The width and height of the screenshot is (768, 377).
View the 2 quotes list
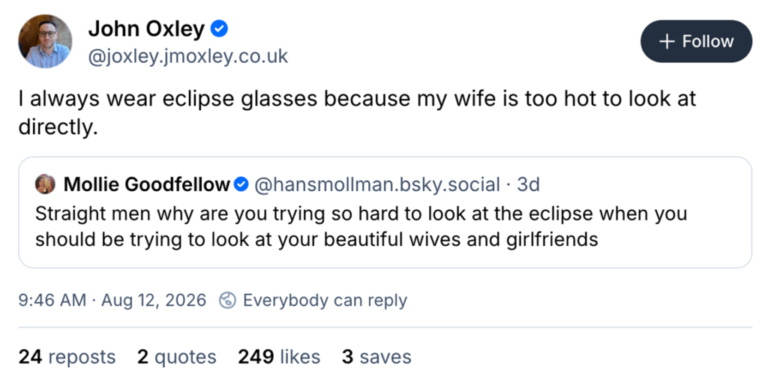[x=177, y=357]
